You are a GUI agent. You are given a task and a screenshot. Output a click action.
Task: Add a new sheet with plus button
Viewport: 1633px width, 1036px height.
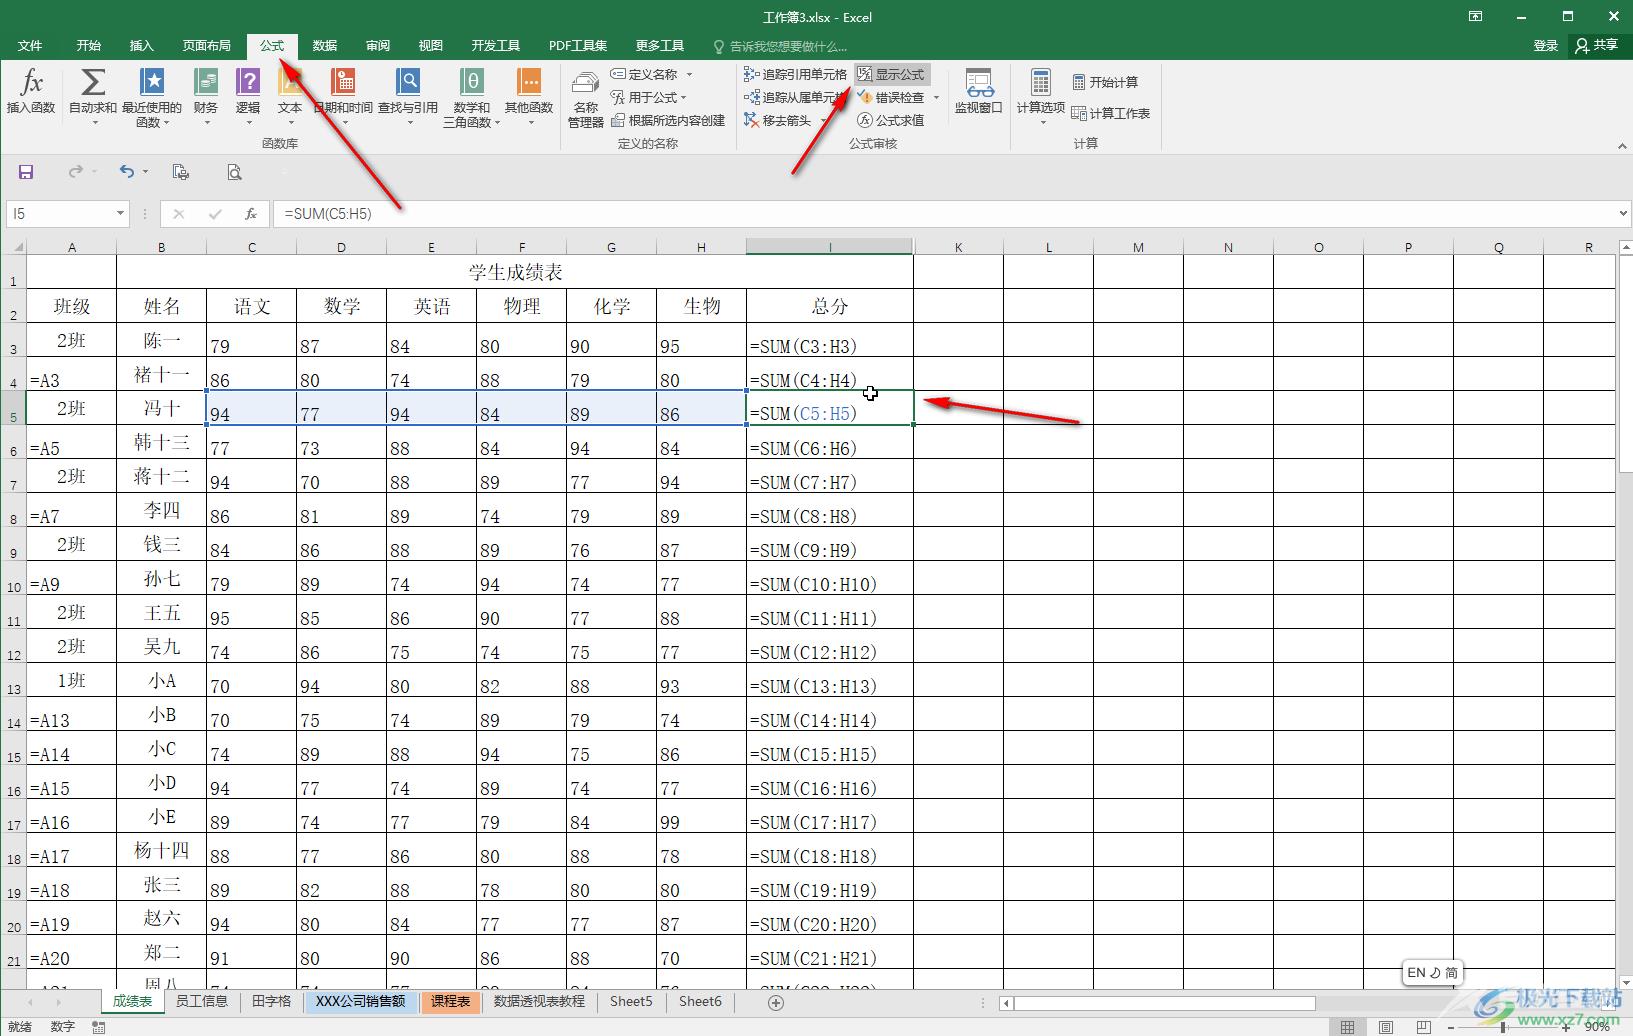pyautogui.click(x=775, y=1002)
